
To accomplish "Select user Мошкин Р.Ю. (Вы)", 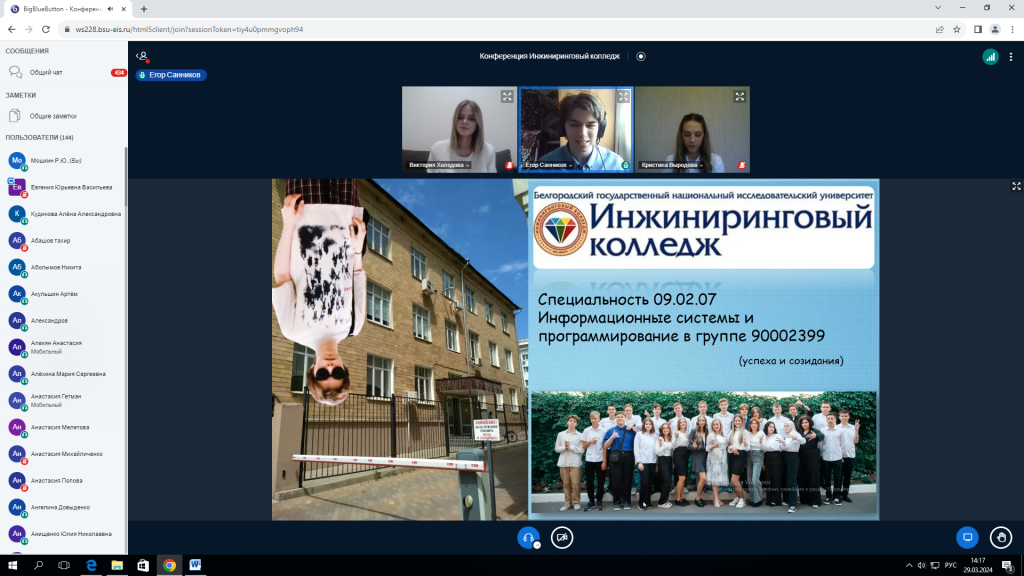I will 63,161.
